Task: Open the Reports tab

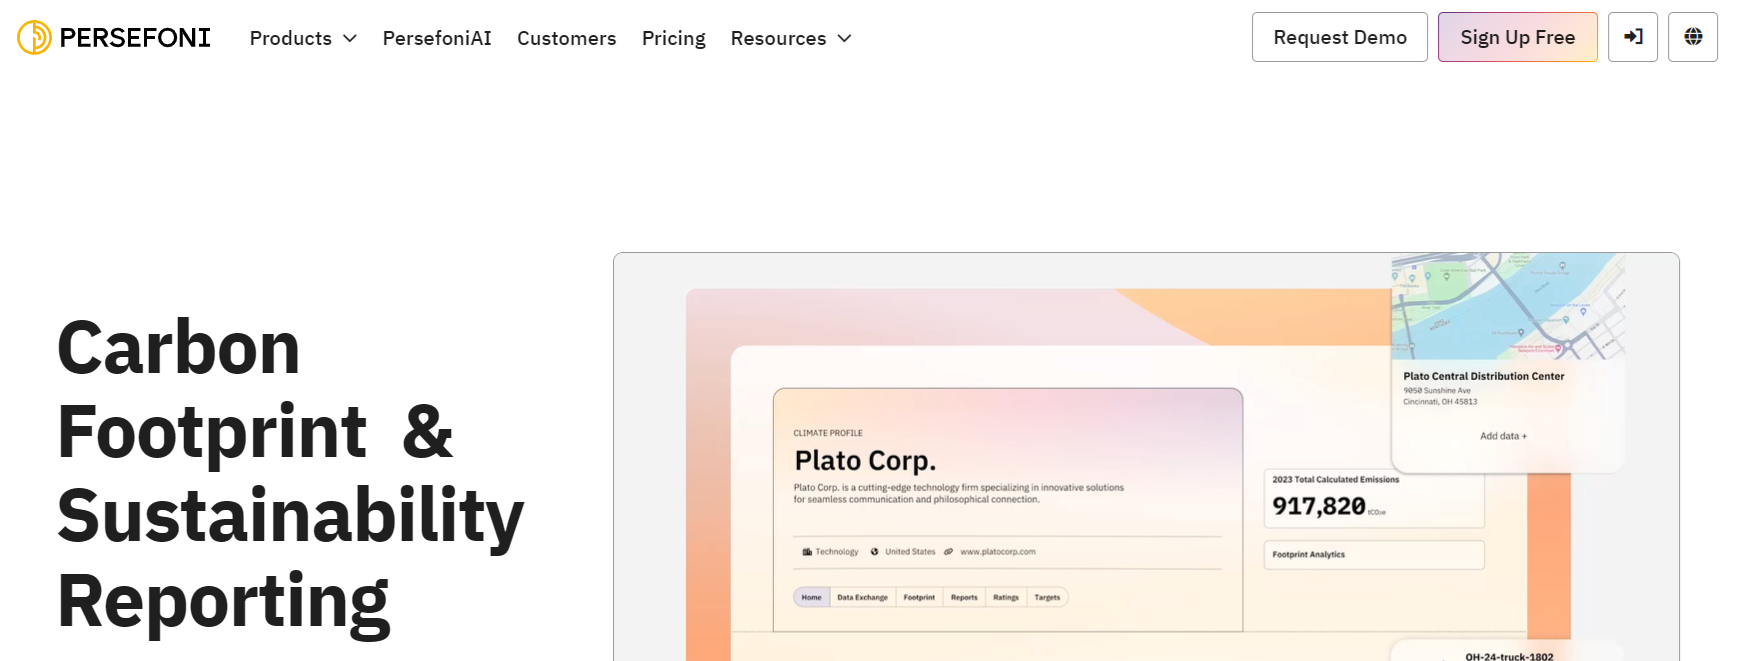Action: click(964, 597)
